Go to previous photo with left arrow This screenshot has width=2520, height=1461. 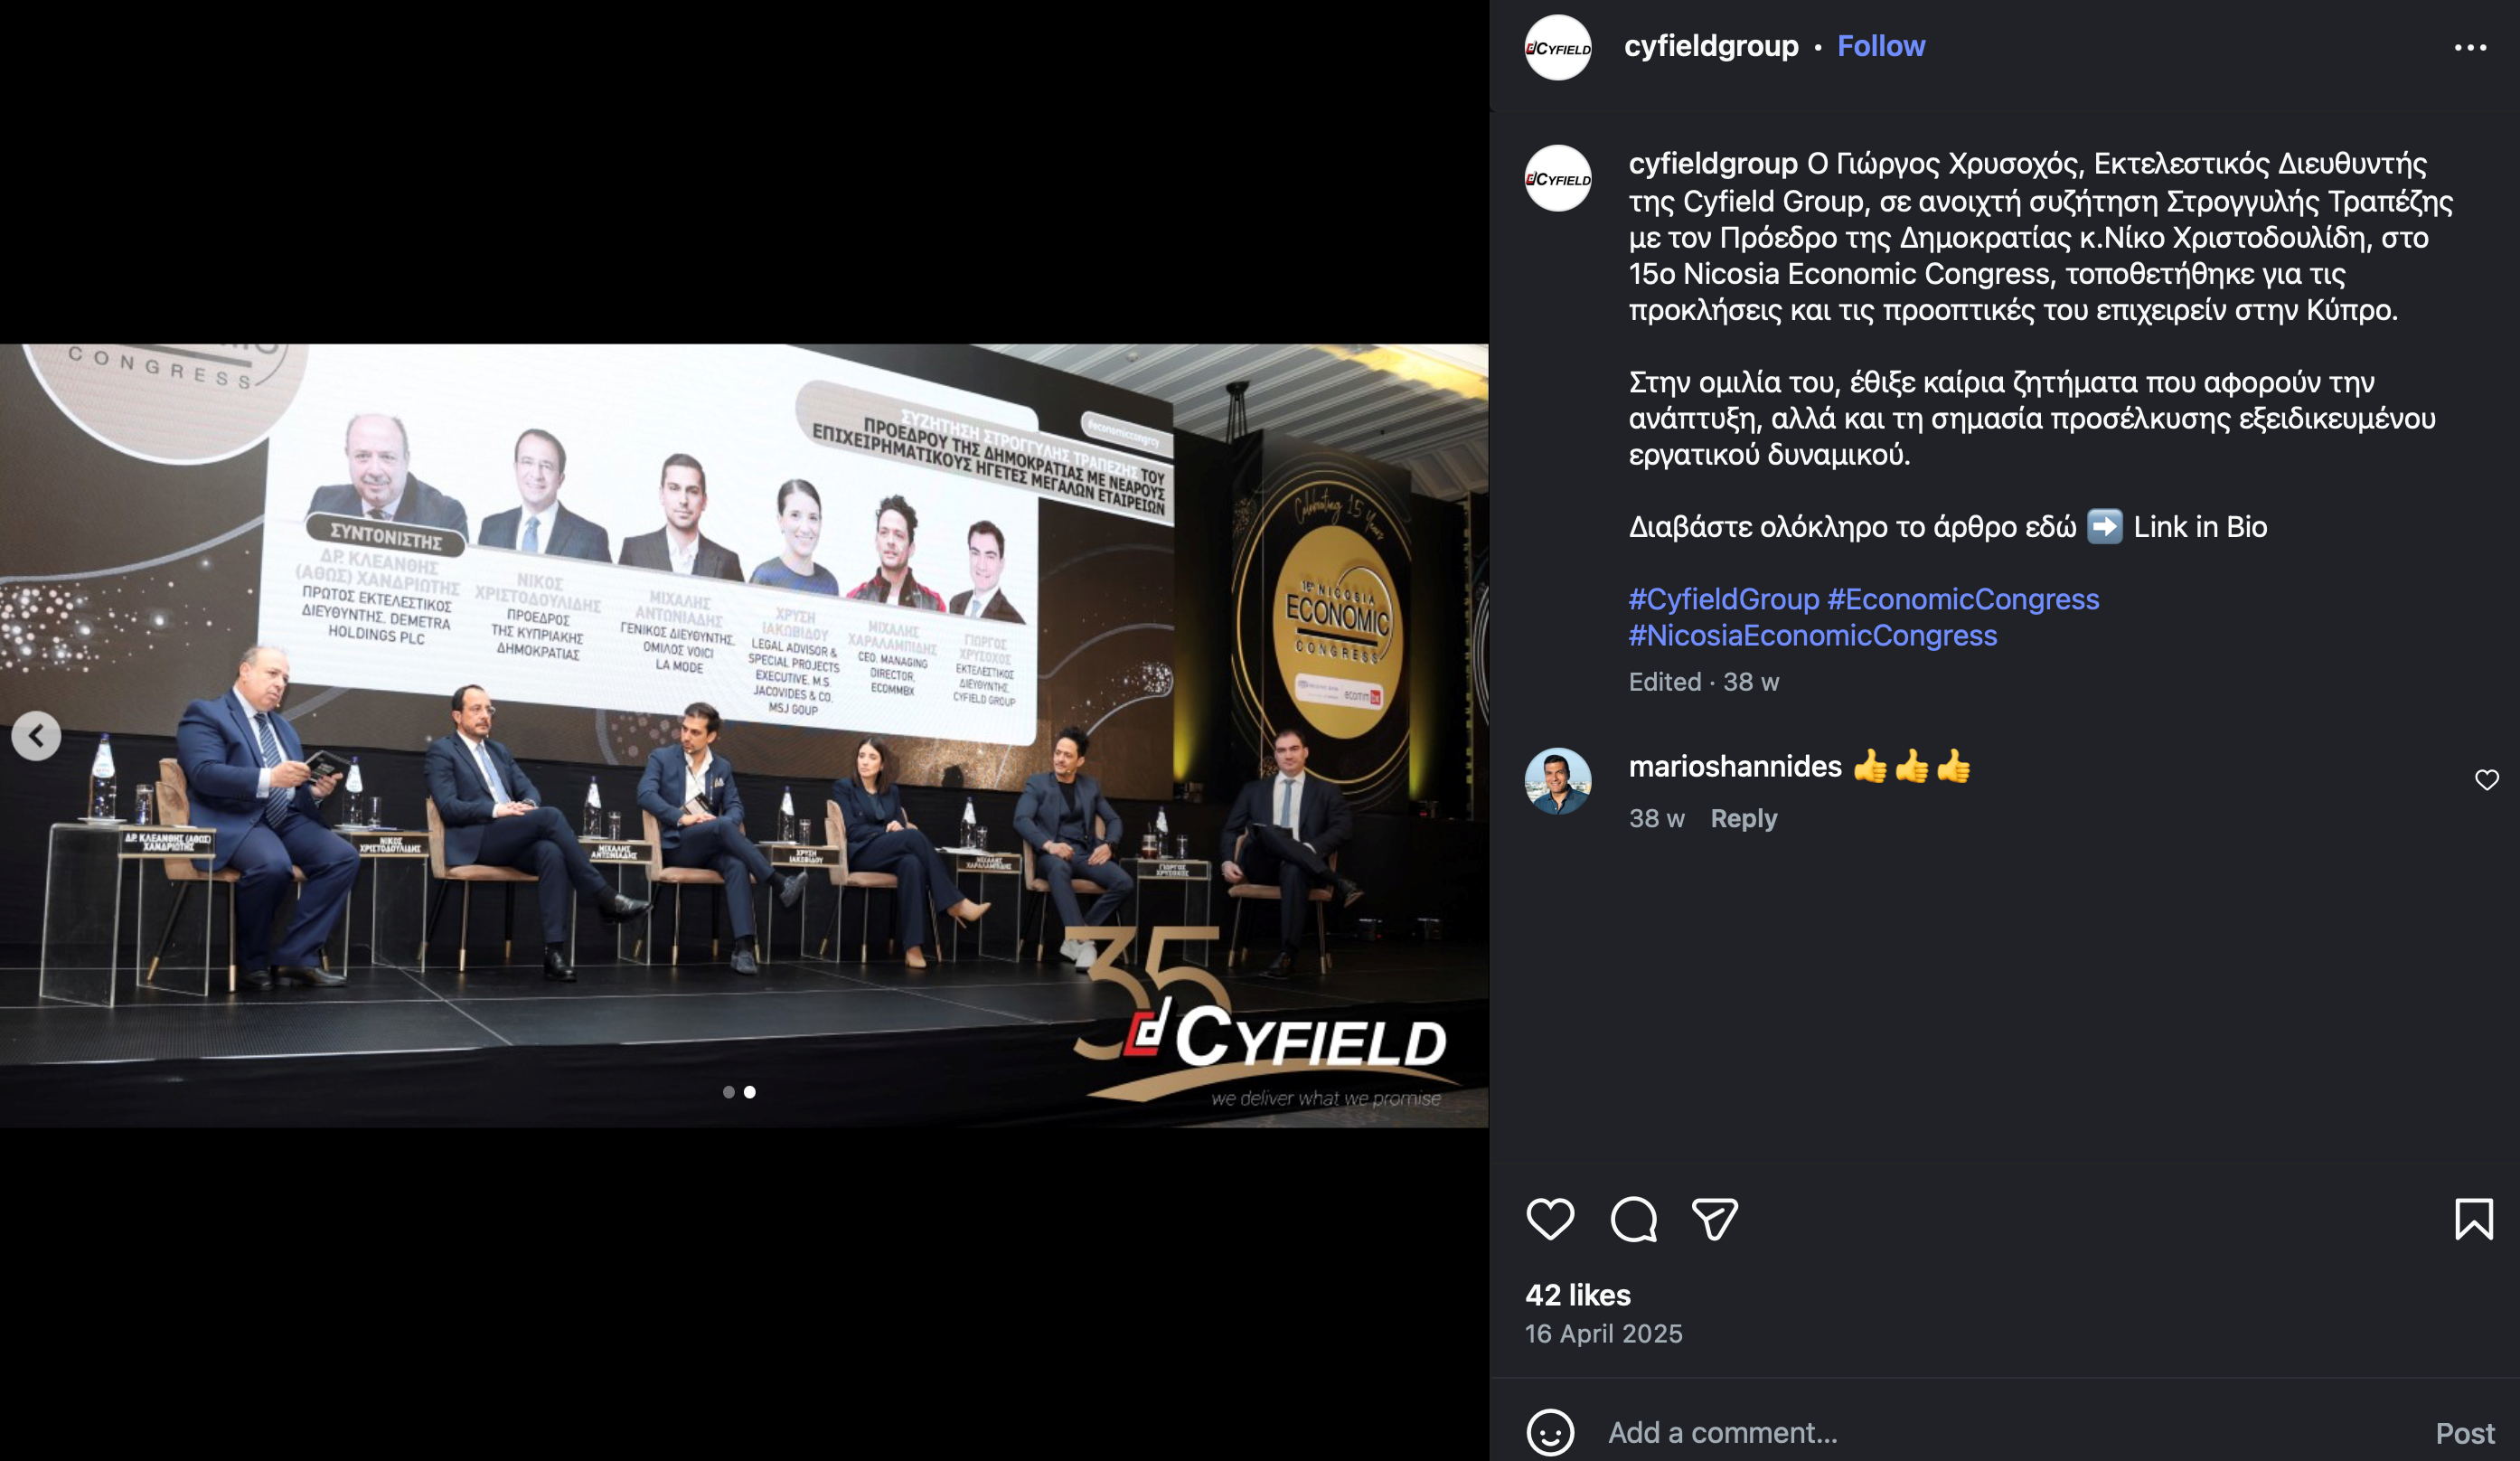point(36,736)
